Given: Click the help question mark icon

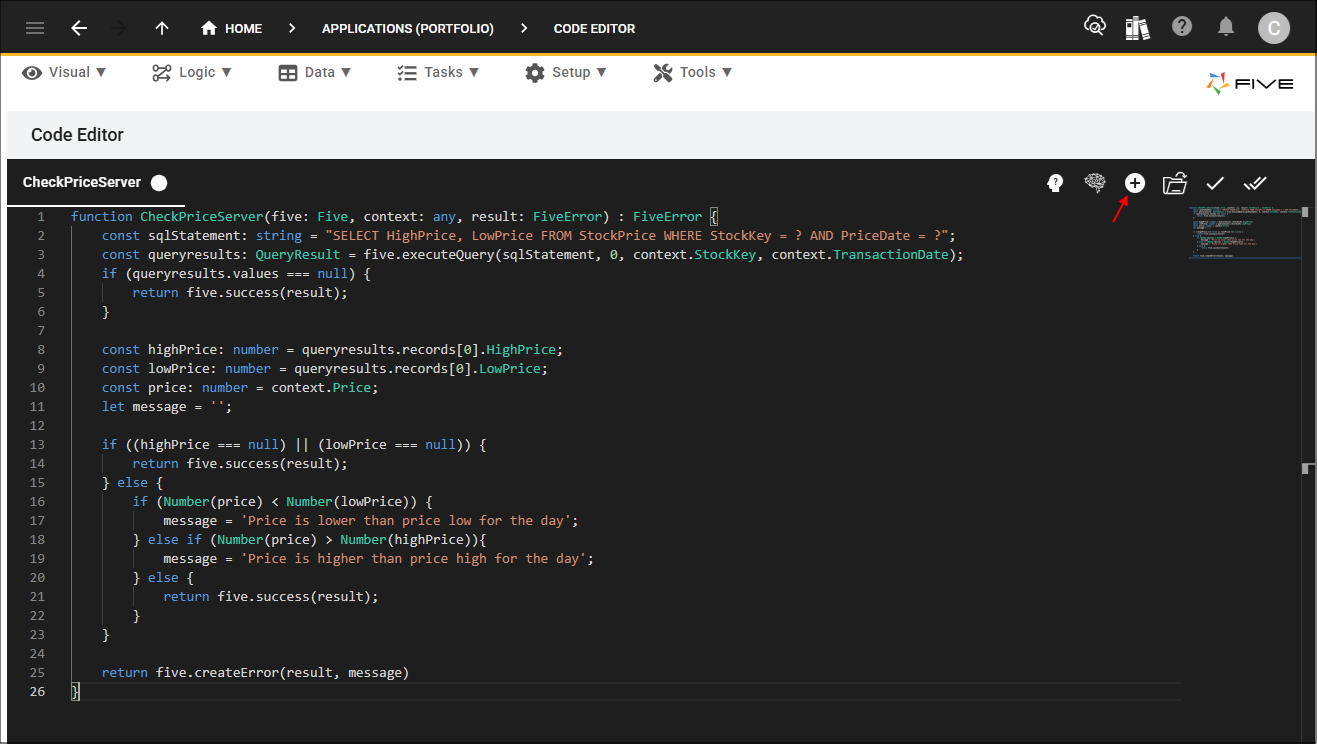Looking at the screenshot, I should click(x=1182, y=27).
